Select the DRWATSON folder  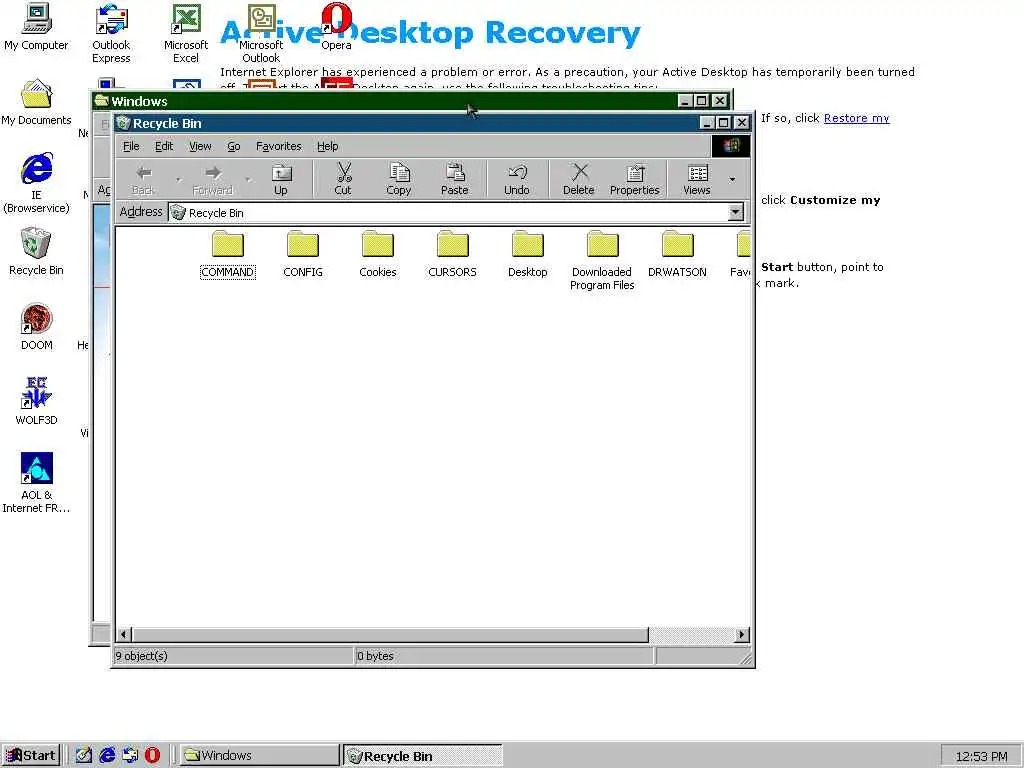pyautogui.click(x=677, y=255)
